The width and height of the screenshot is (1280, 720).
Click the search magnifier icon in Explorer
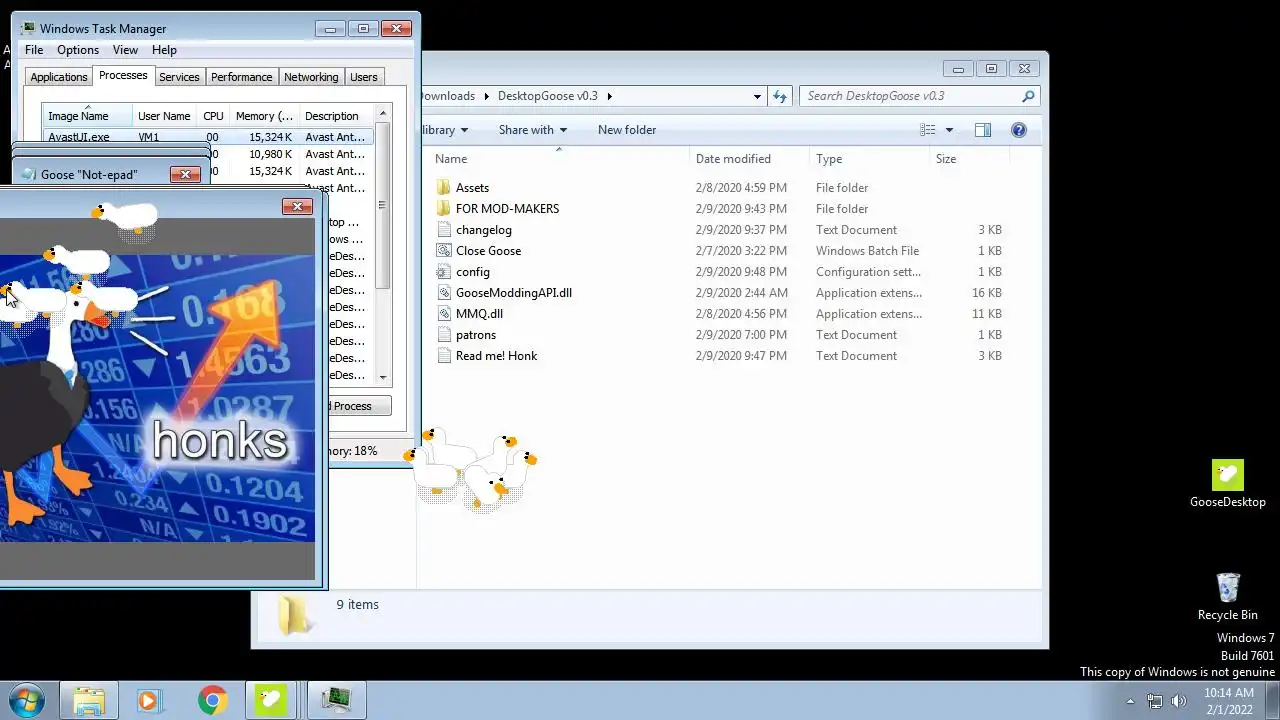(x=1027, y=96)
